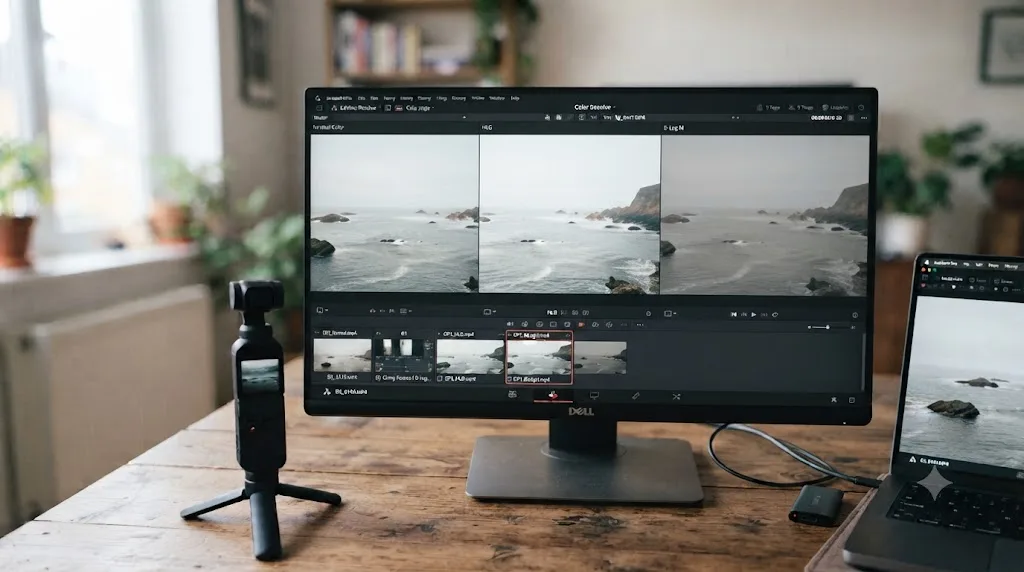Click the D-Log M viewer title label

pos(673,128)
